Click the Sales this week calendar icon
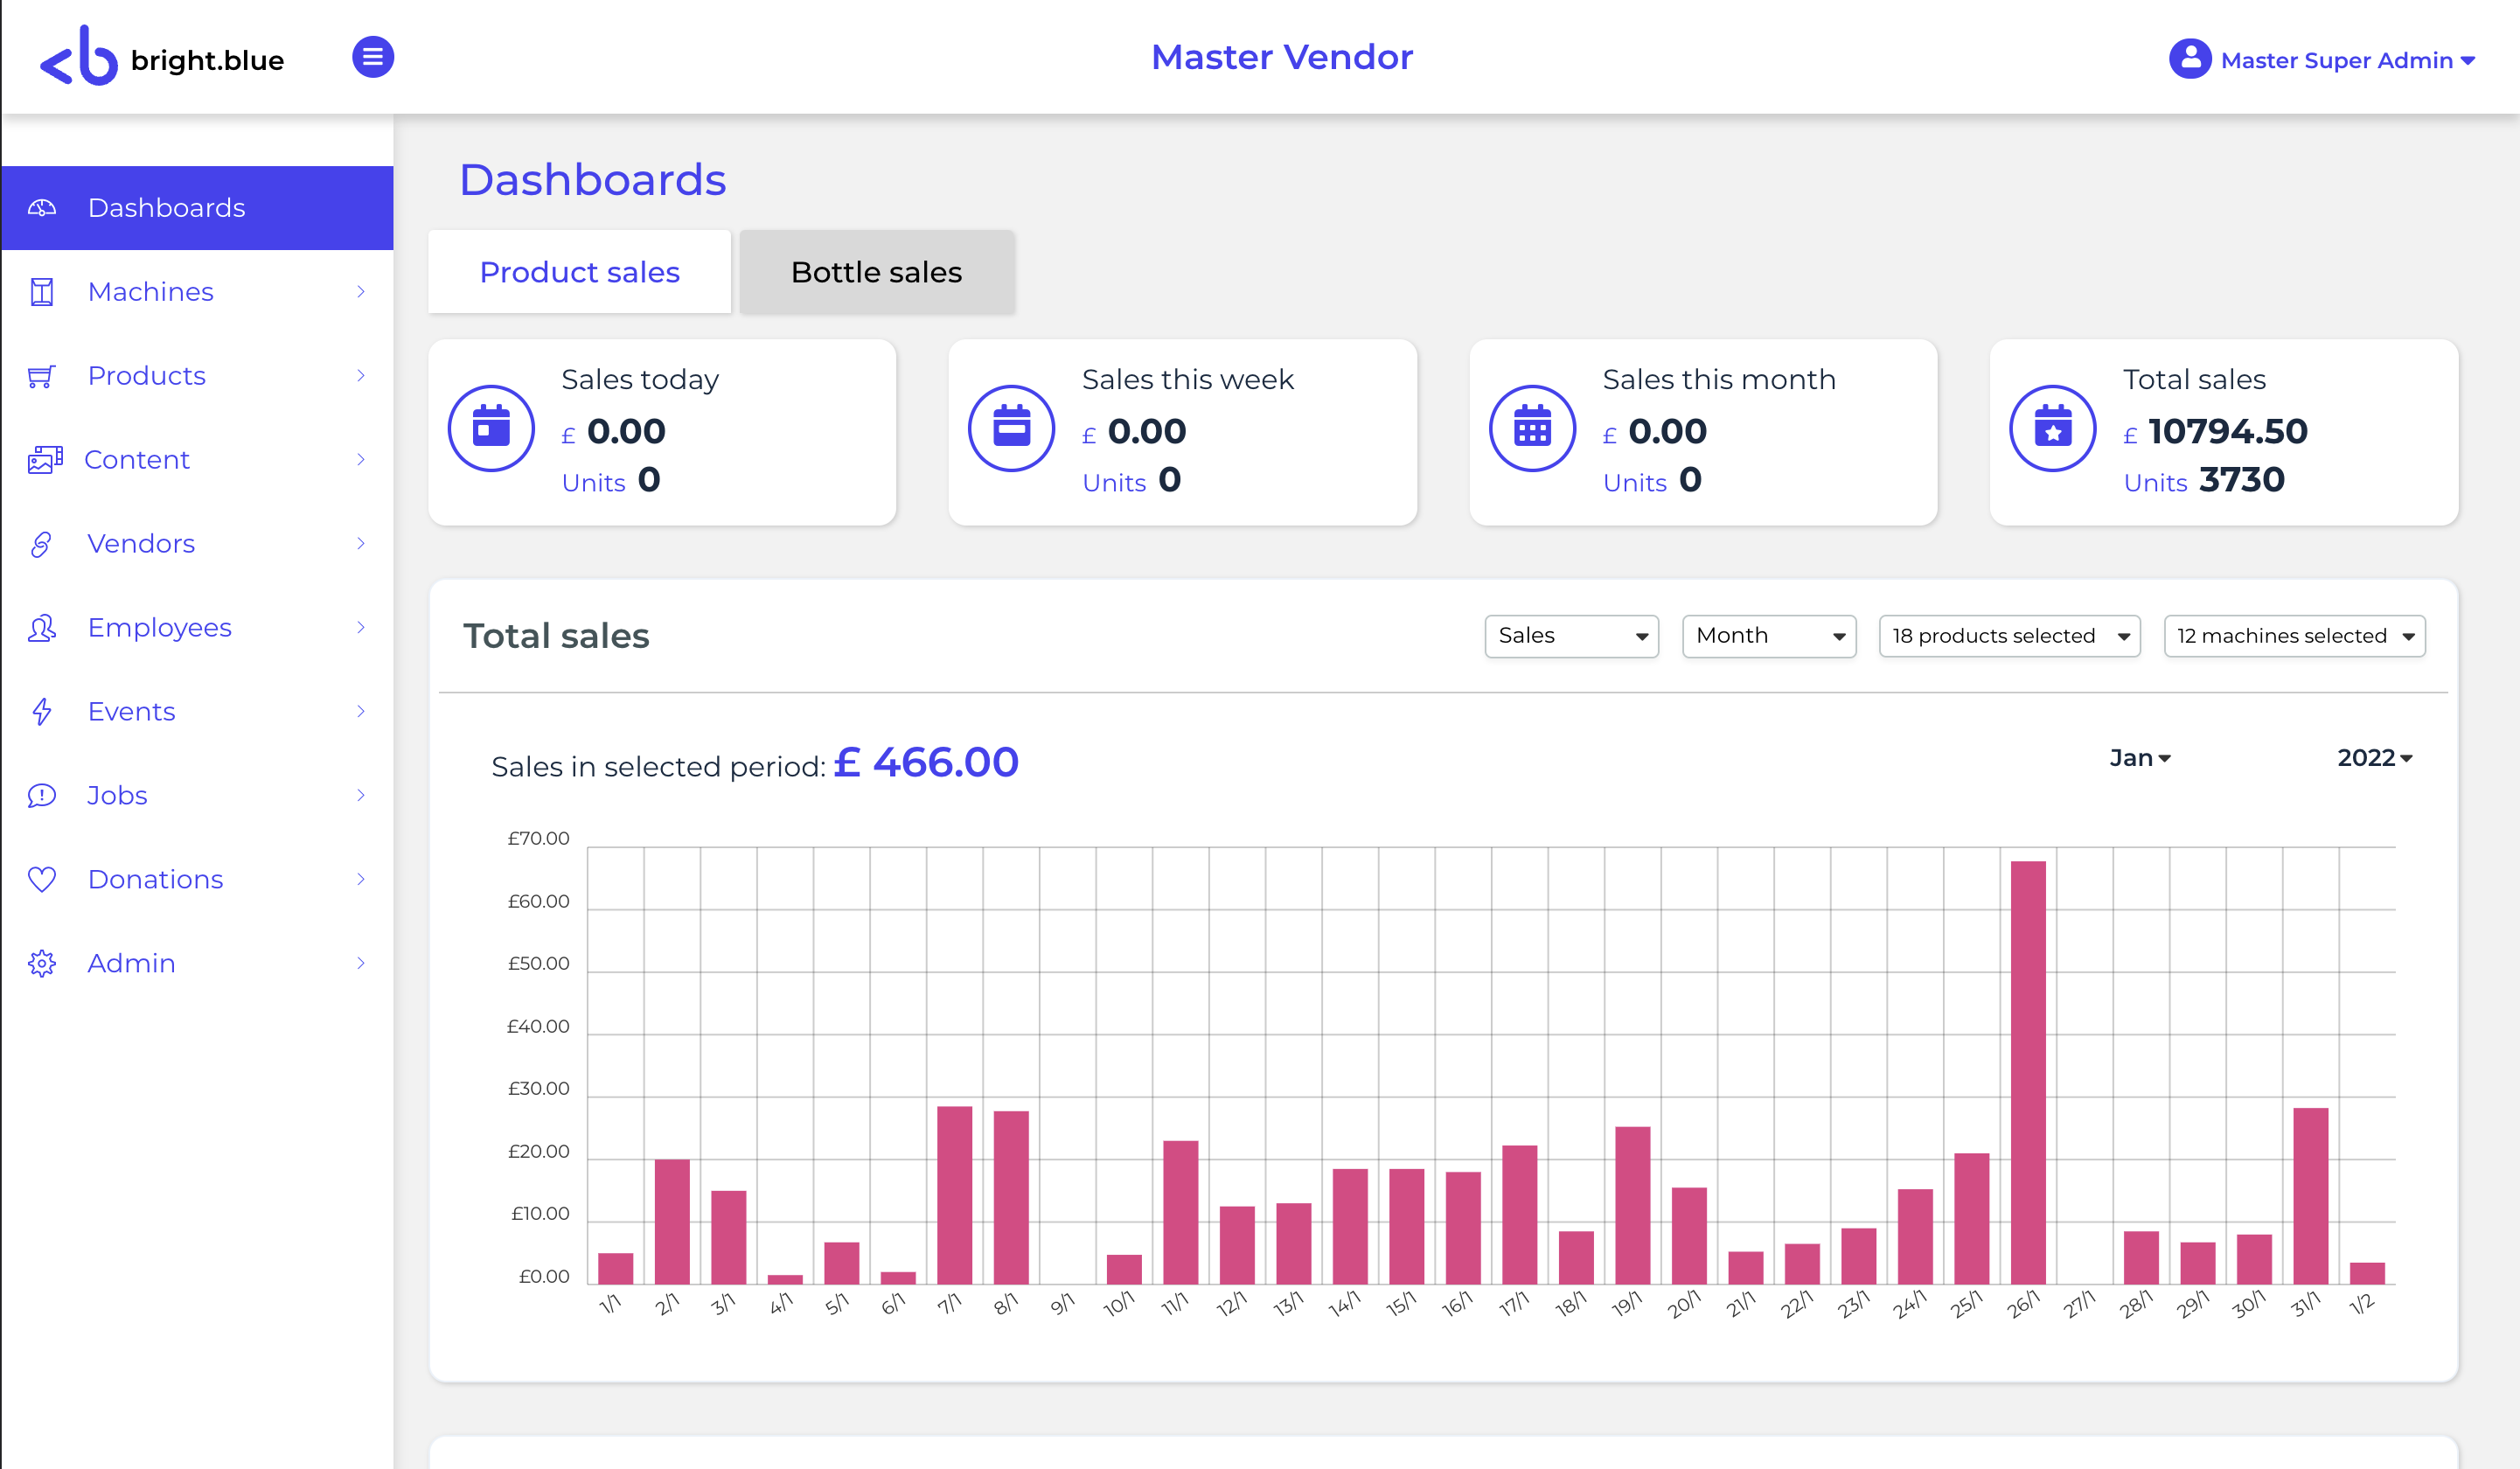The height and width of the screenshot is (1469, 2520). point(1011,428)
